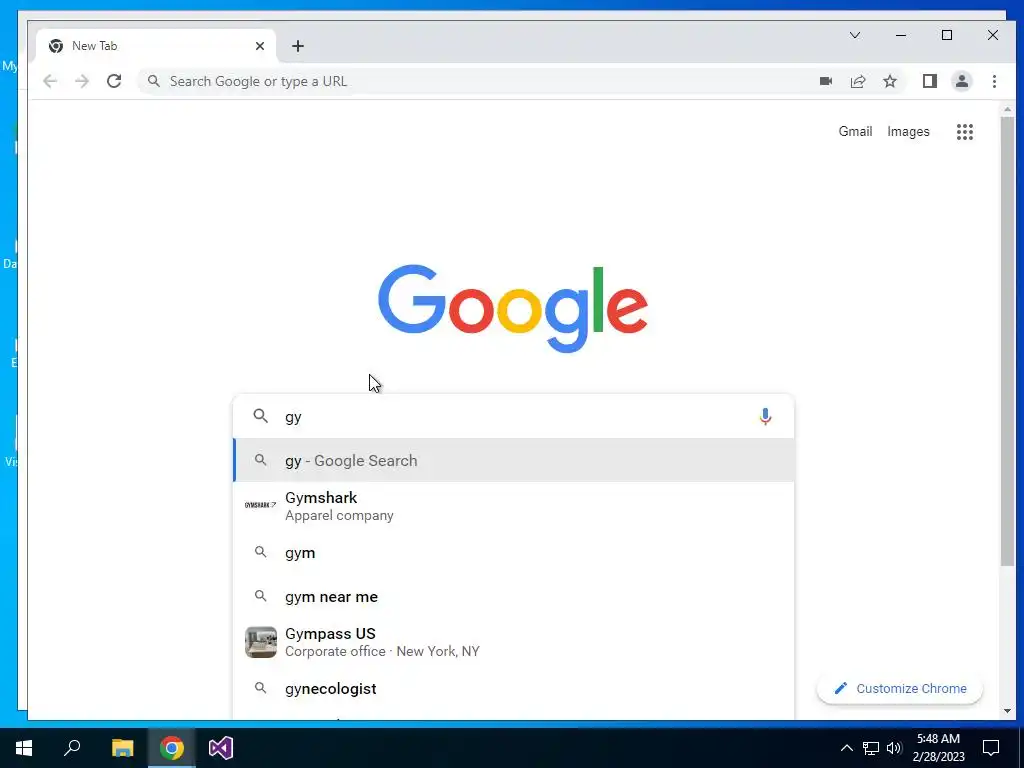Open the taskbar clock and date

(938, 748)
